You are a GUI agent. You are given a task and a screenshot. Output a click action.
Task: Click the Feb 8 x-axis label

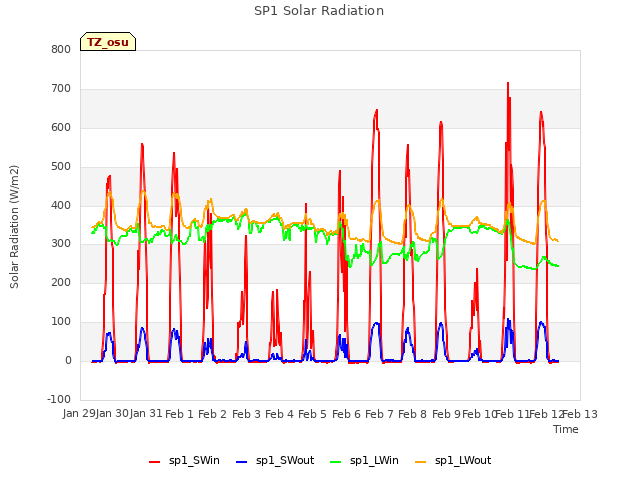(x=412, y=414)
